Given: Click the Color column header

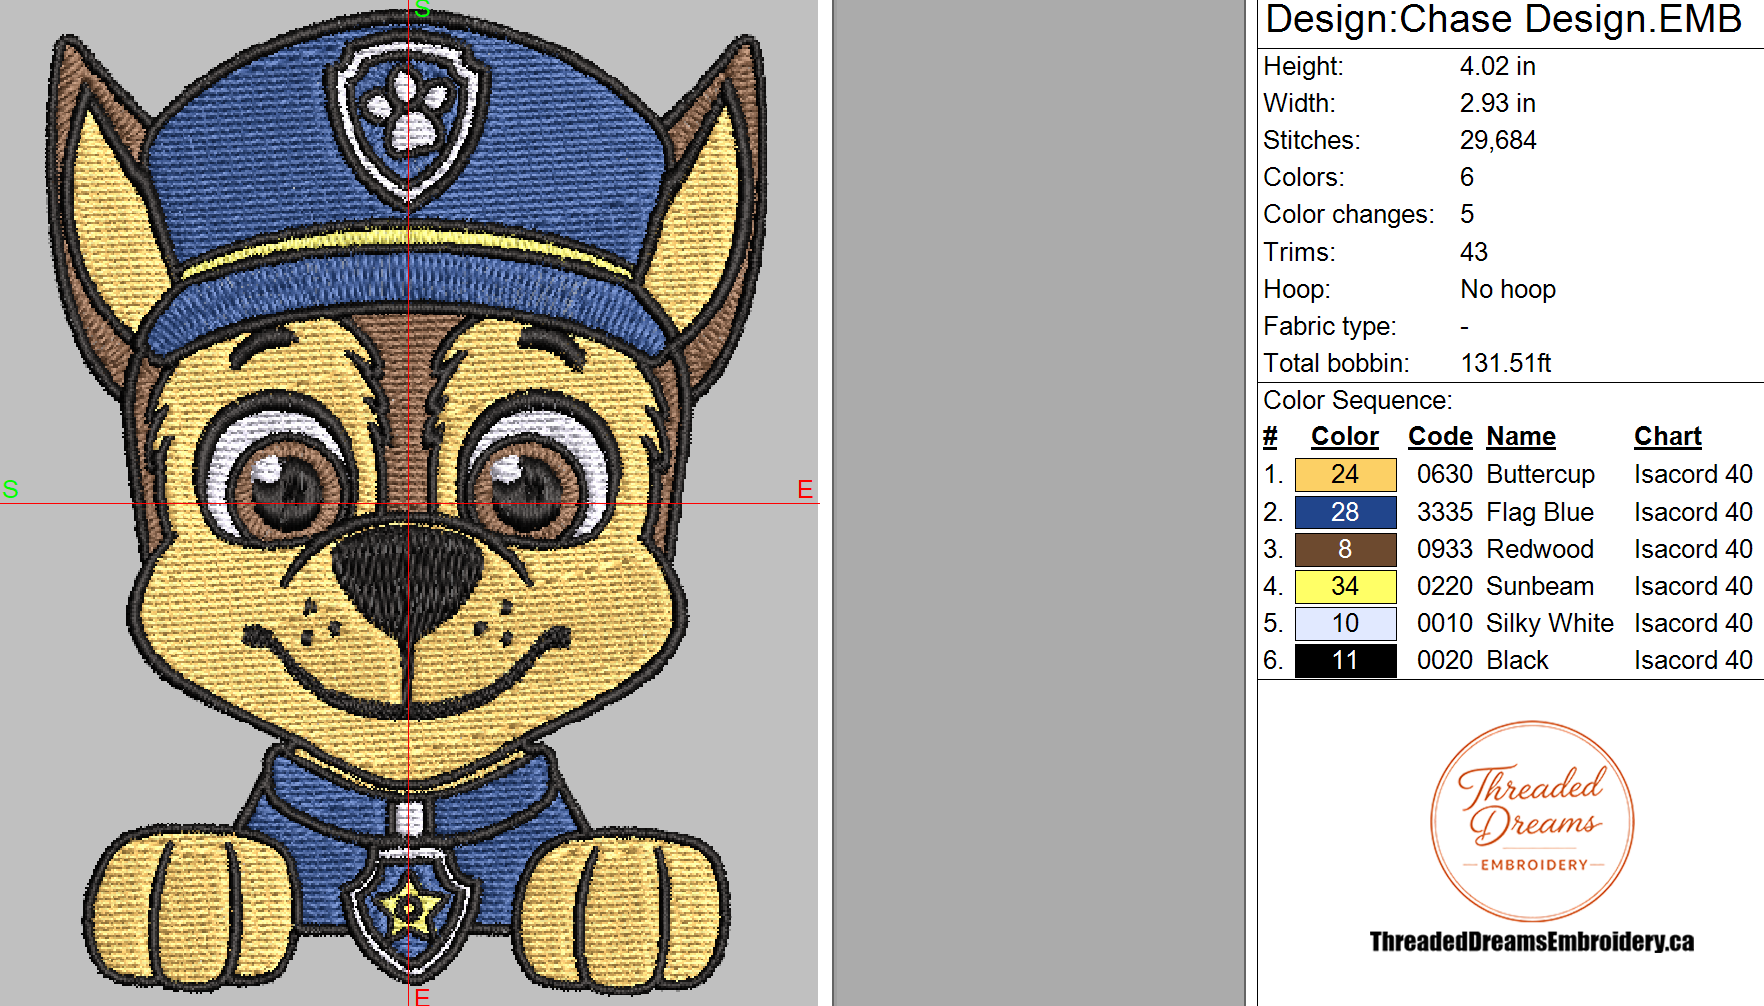Looking at the screenshot, I should pyautogui.click(x=1345, y=437).
